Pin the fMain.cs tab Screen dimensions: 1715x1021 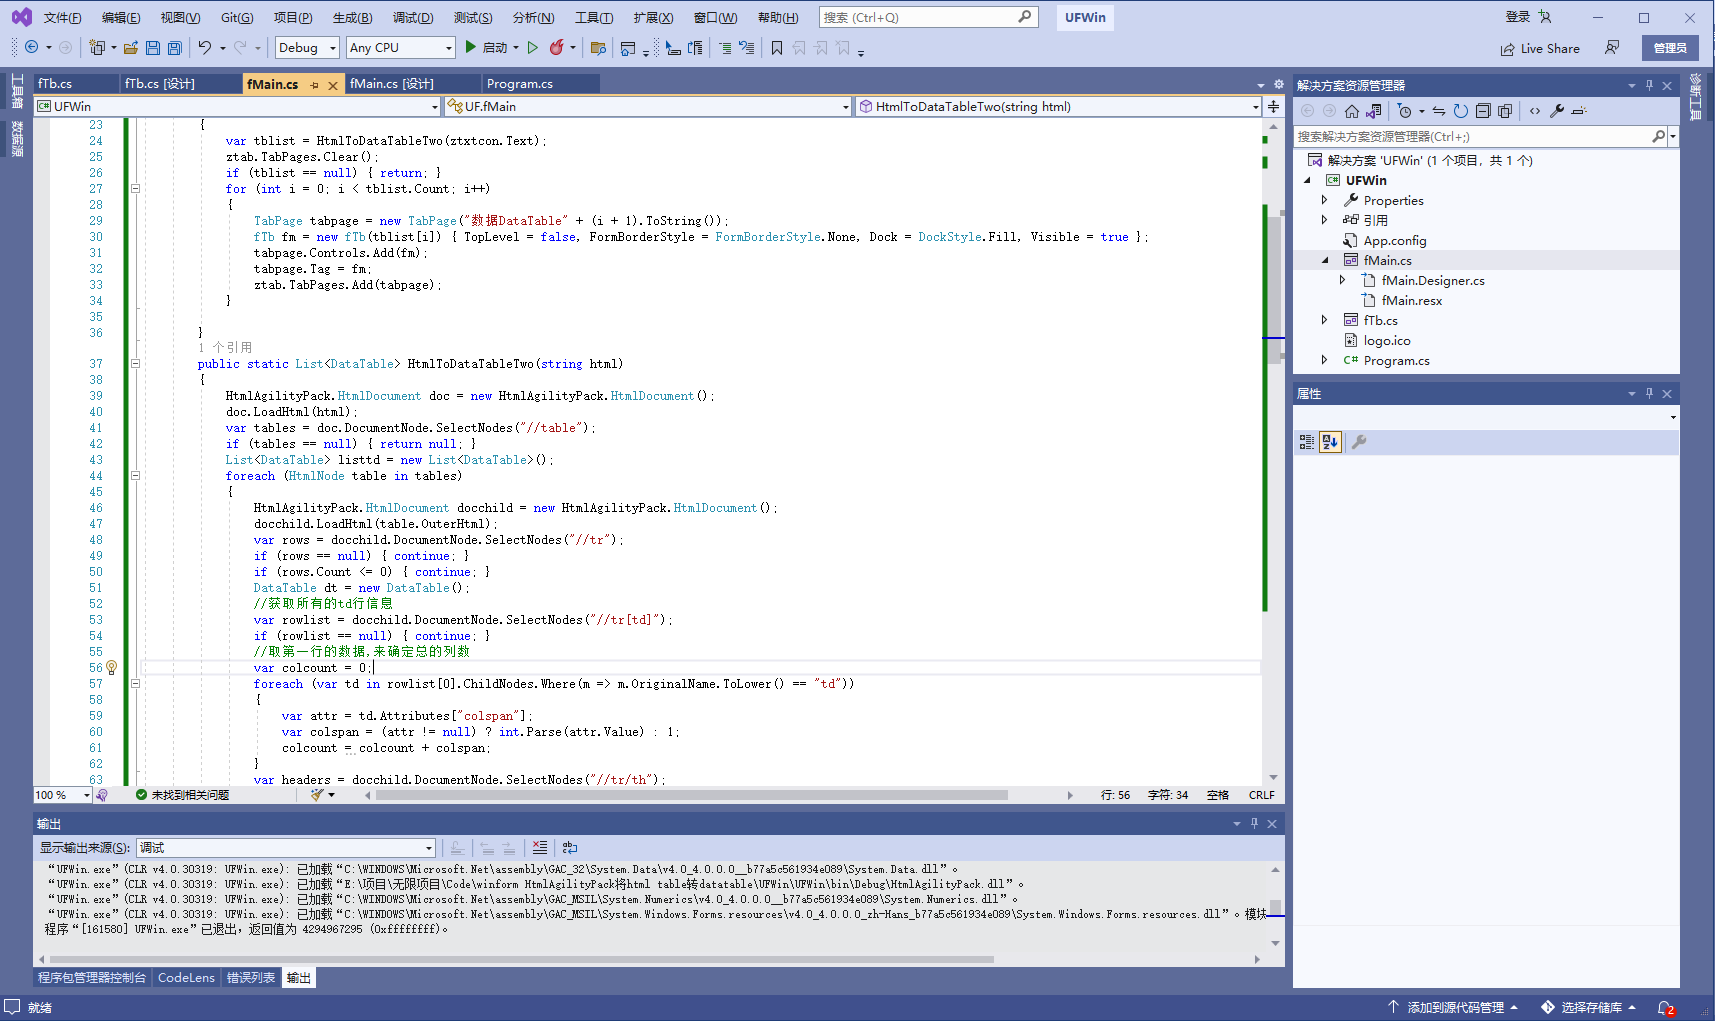(315, 85)
